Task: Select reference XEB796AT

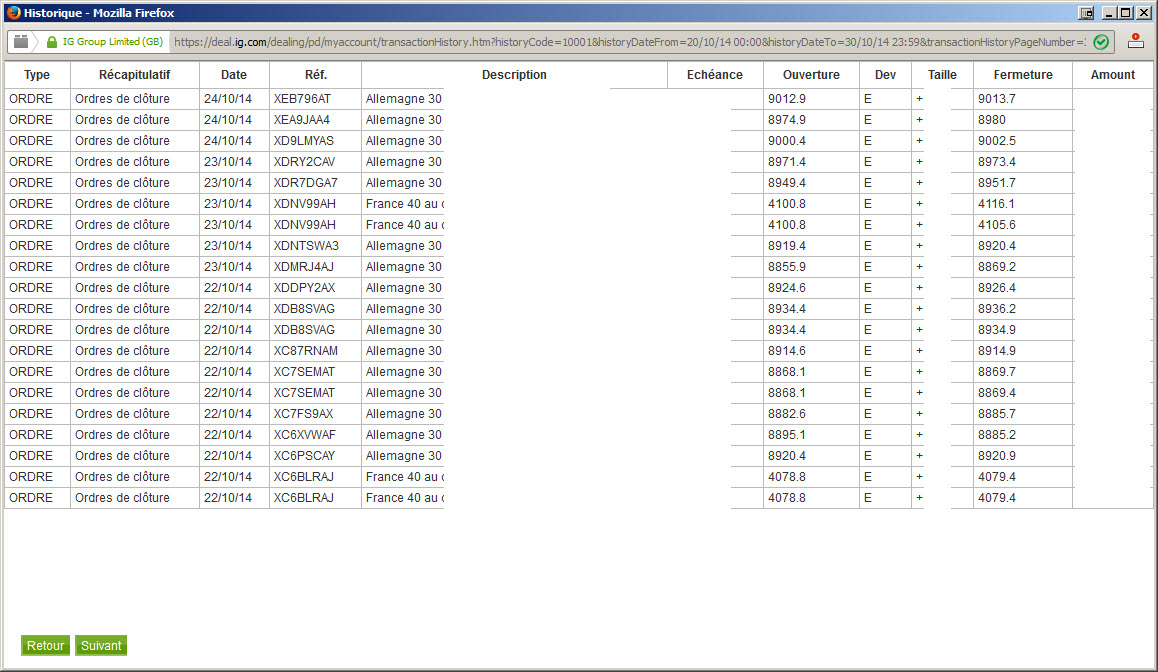Action: [302, 99]
